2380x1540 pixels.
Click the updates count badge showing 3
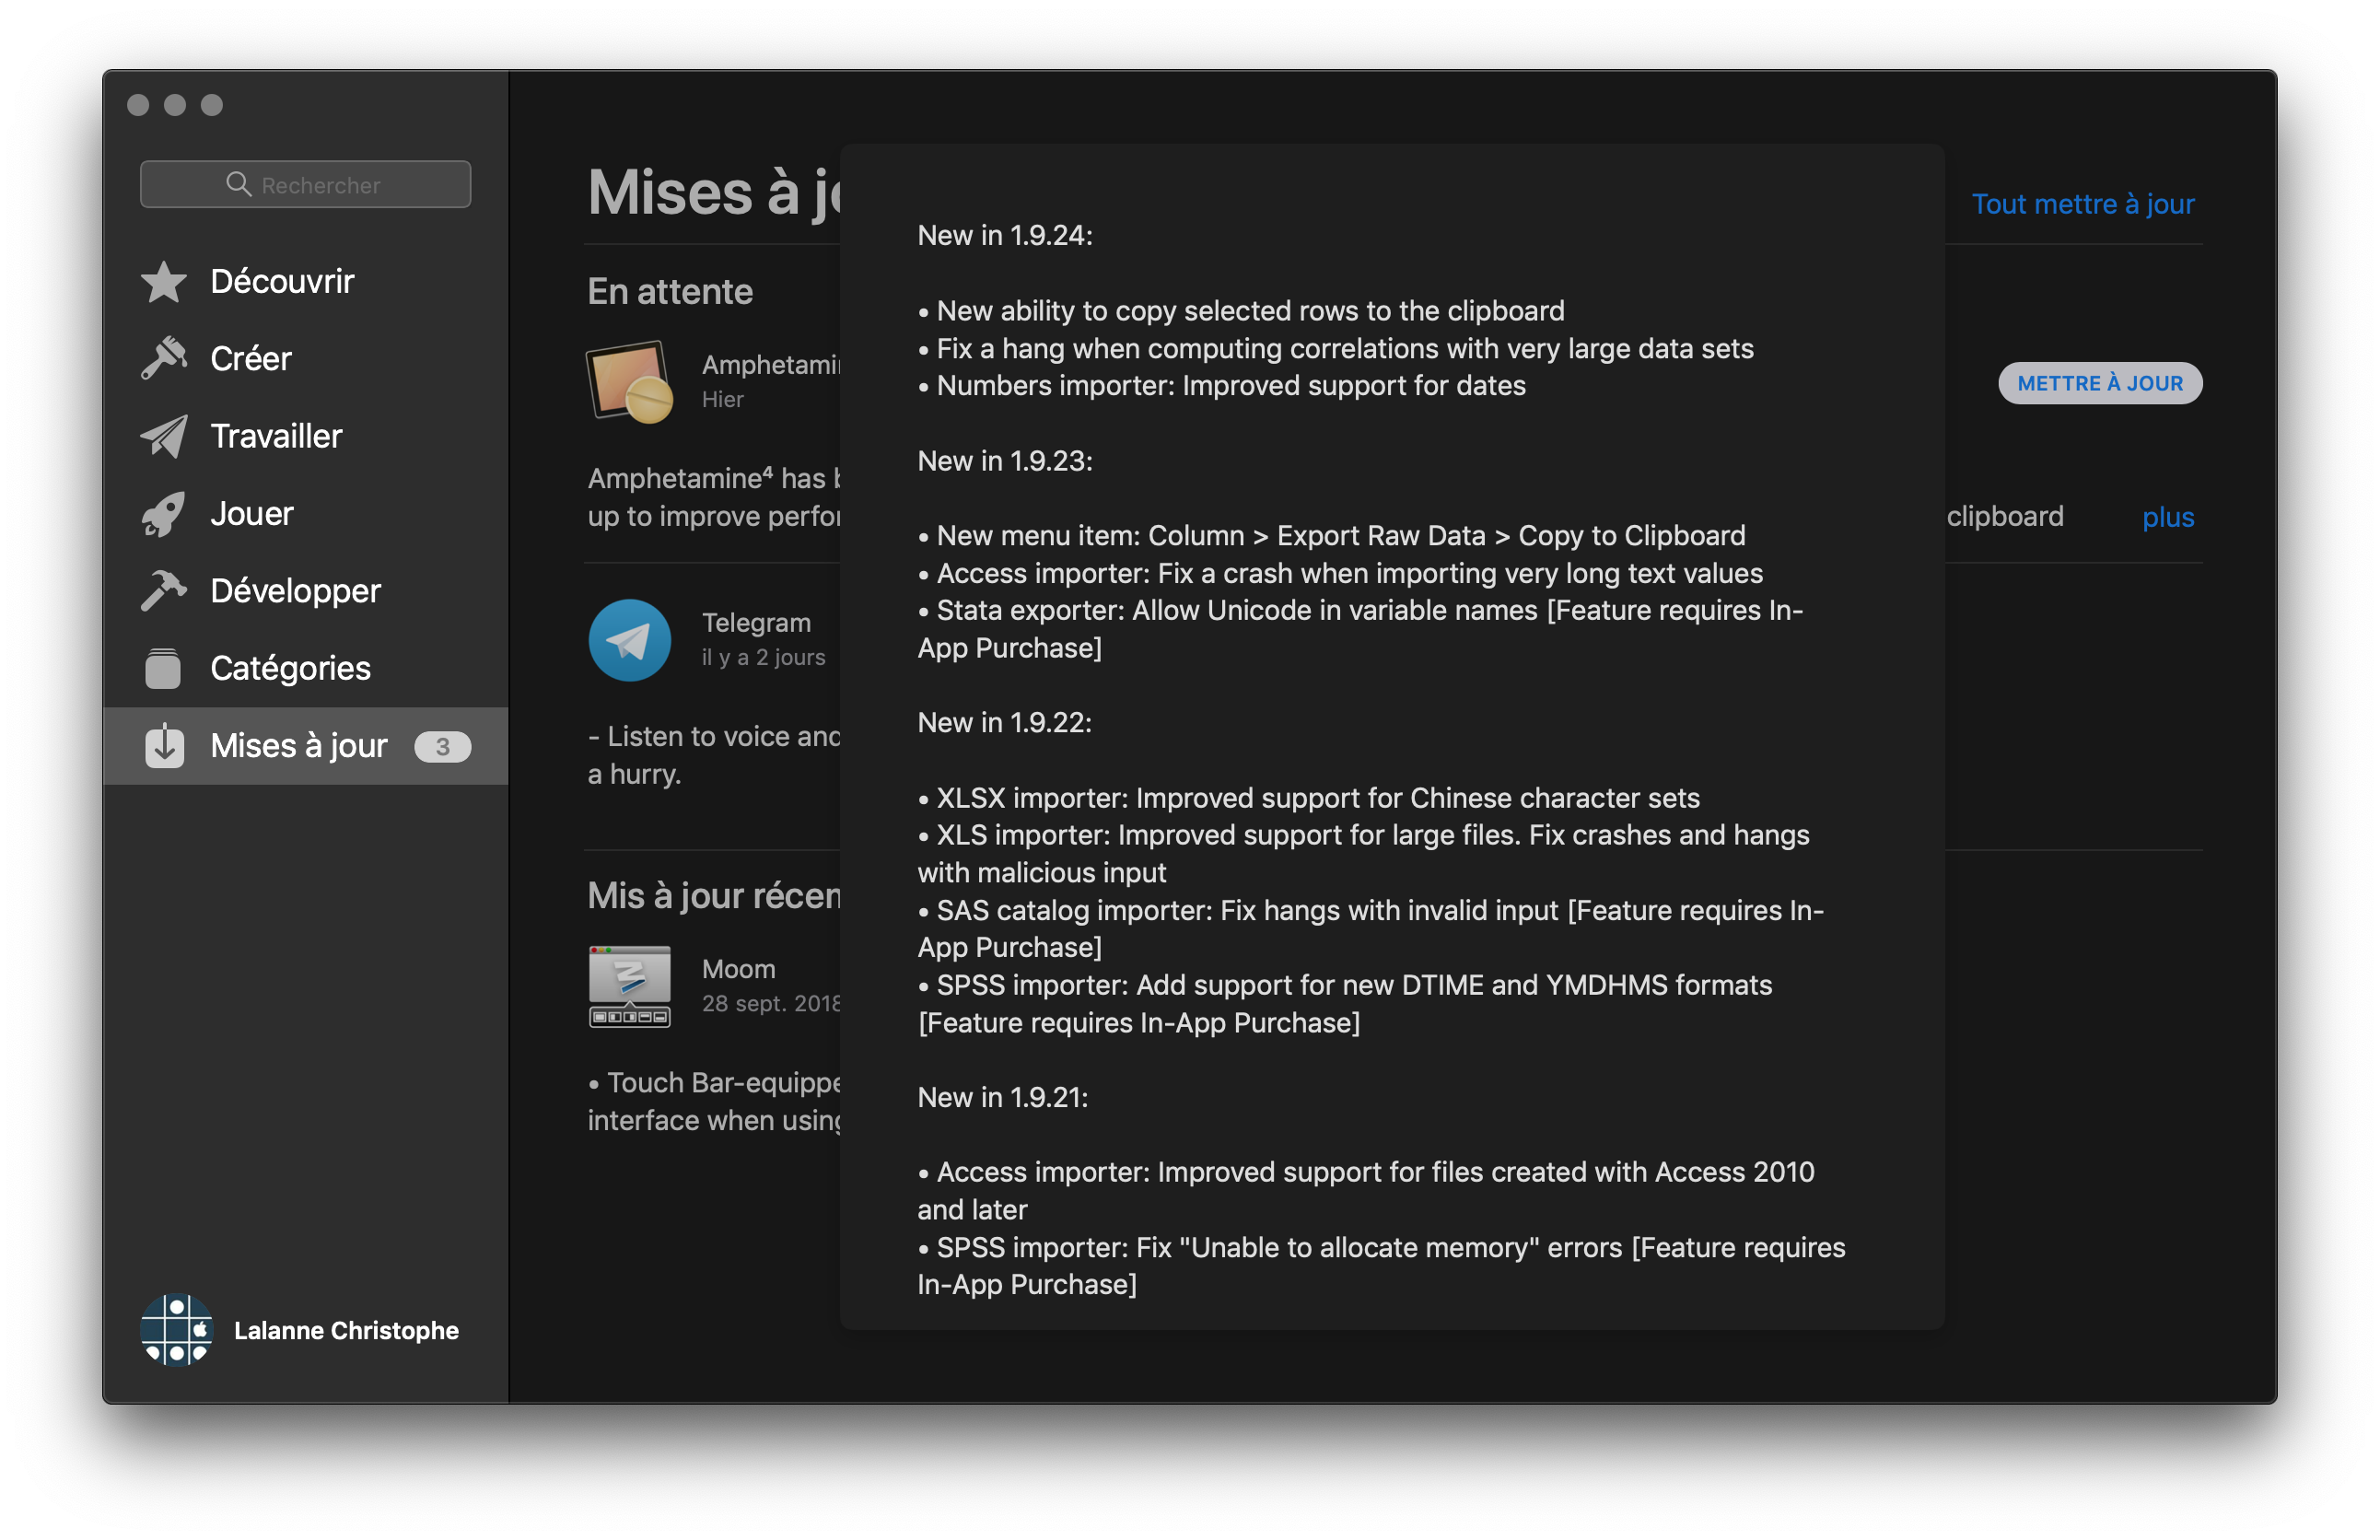click(x=442, y=747)
